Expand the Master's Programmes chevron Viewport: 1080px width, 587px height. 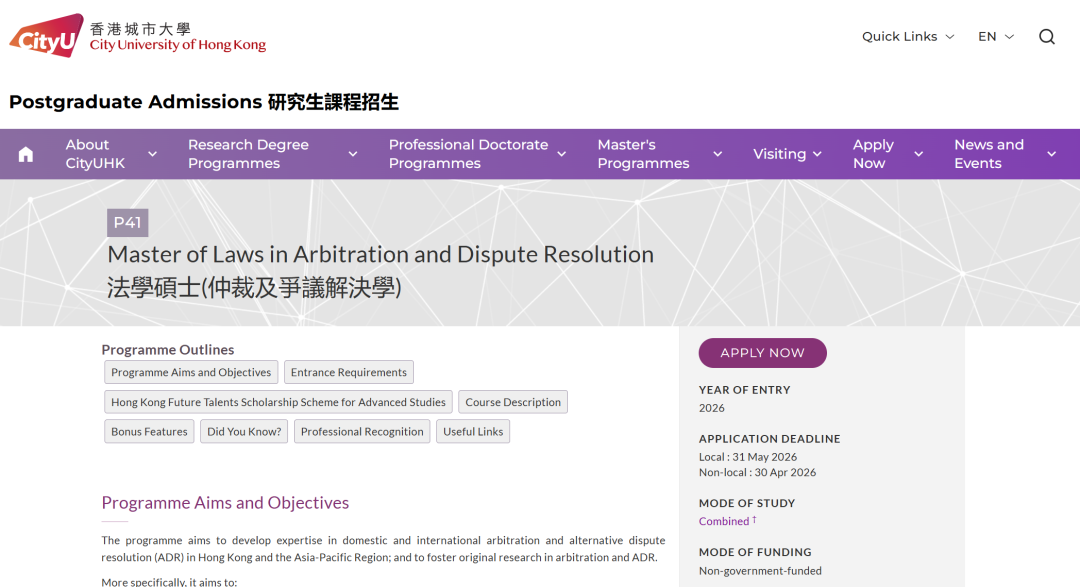pyautogui.click(x=717, y=154)
